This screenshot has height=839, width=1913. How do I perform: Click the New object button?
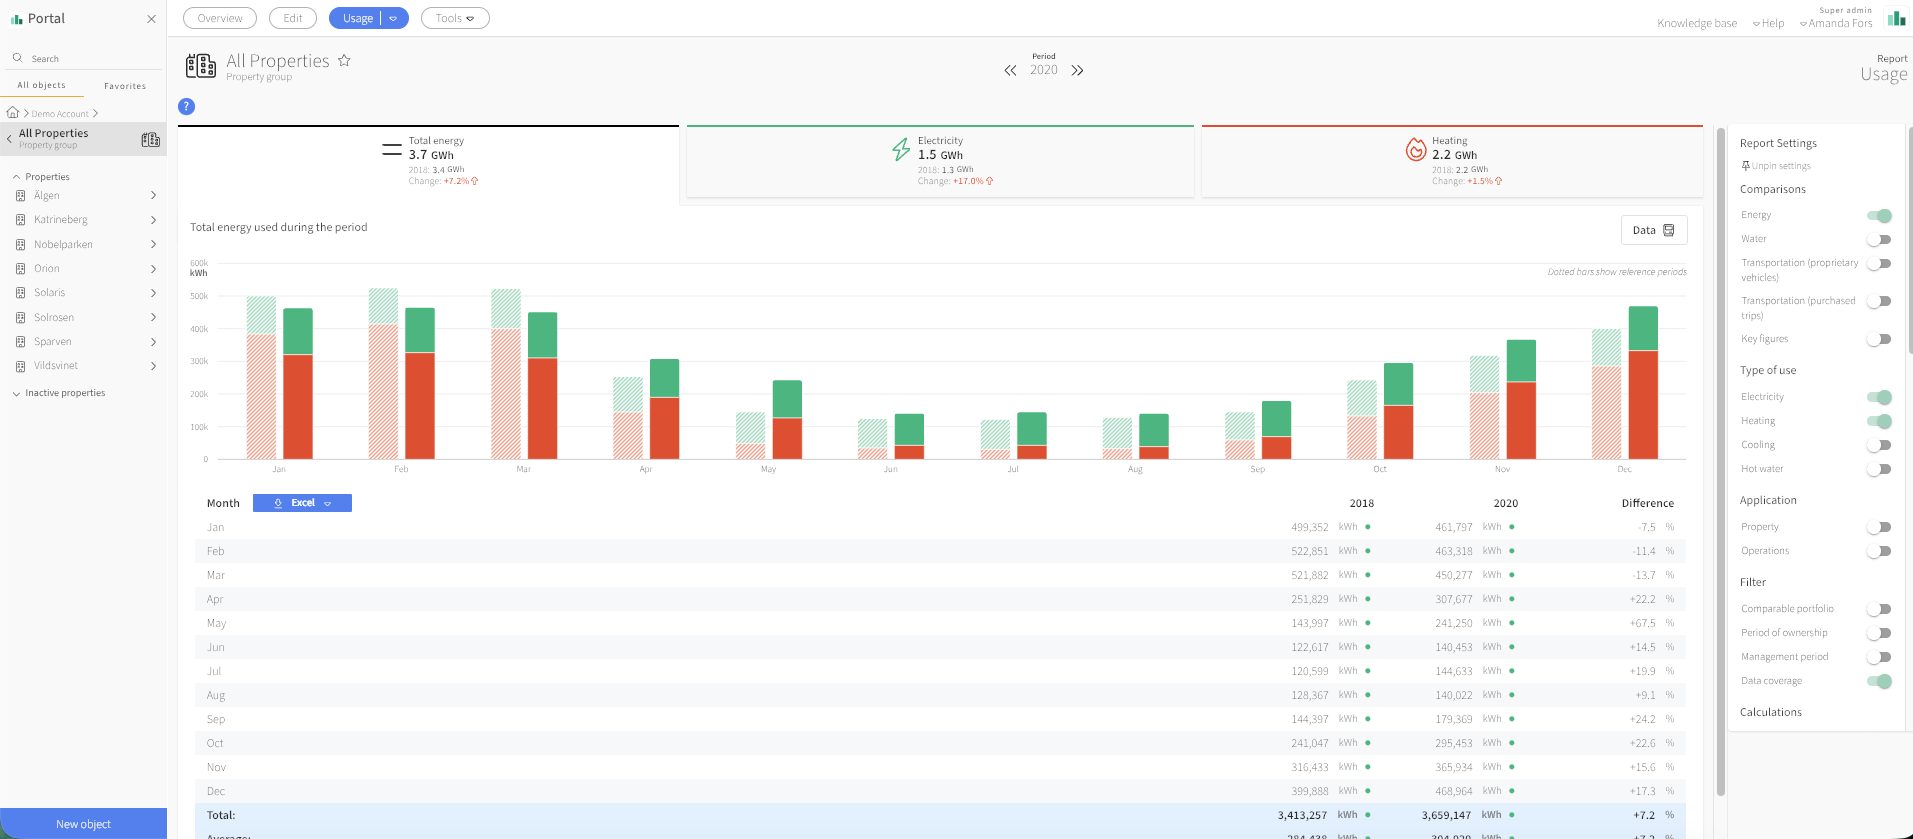[x=83, y=824]
